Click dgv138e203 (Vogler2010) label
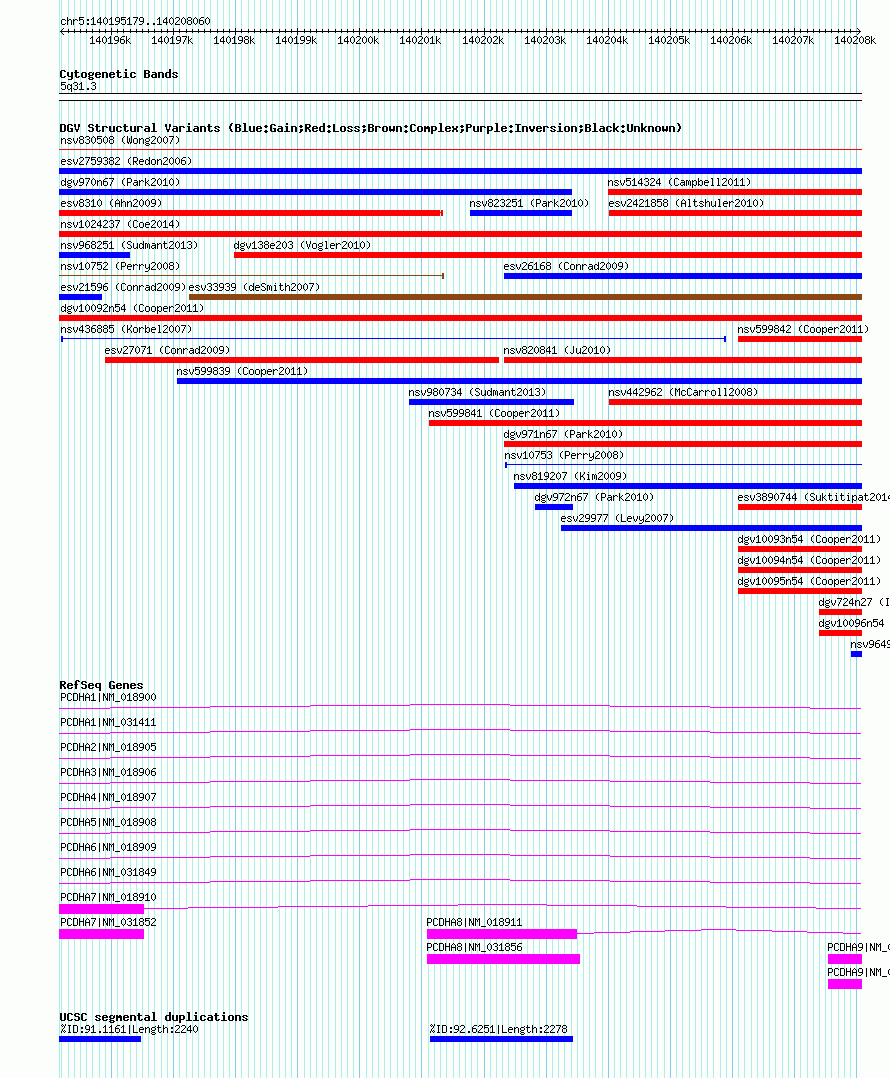 [302, 245]
